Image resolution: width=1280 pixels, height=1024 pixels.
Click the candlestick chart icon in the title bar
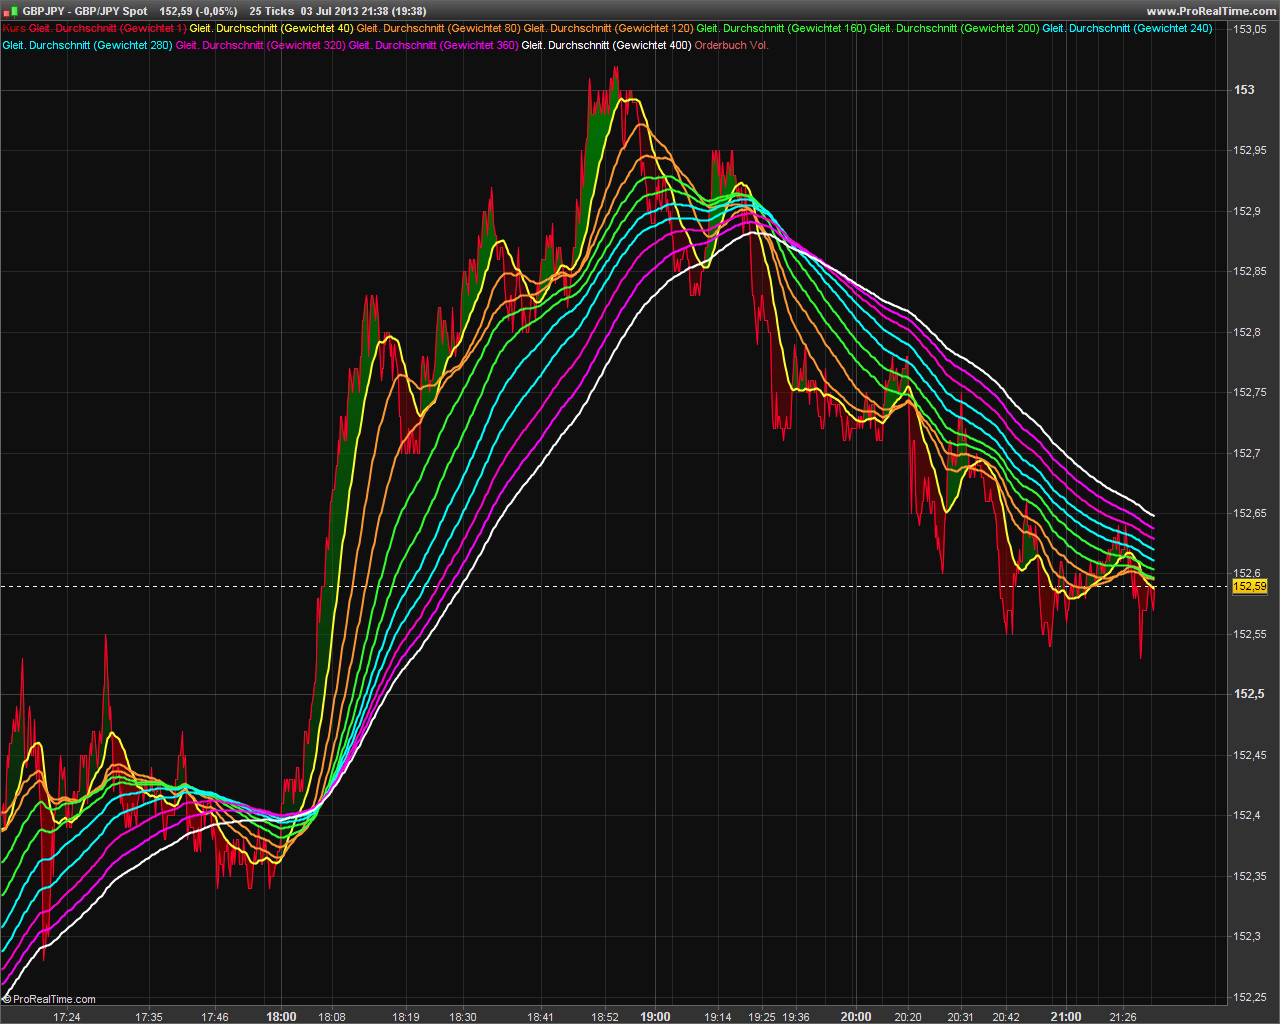tap(10, 11)
